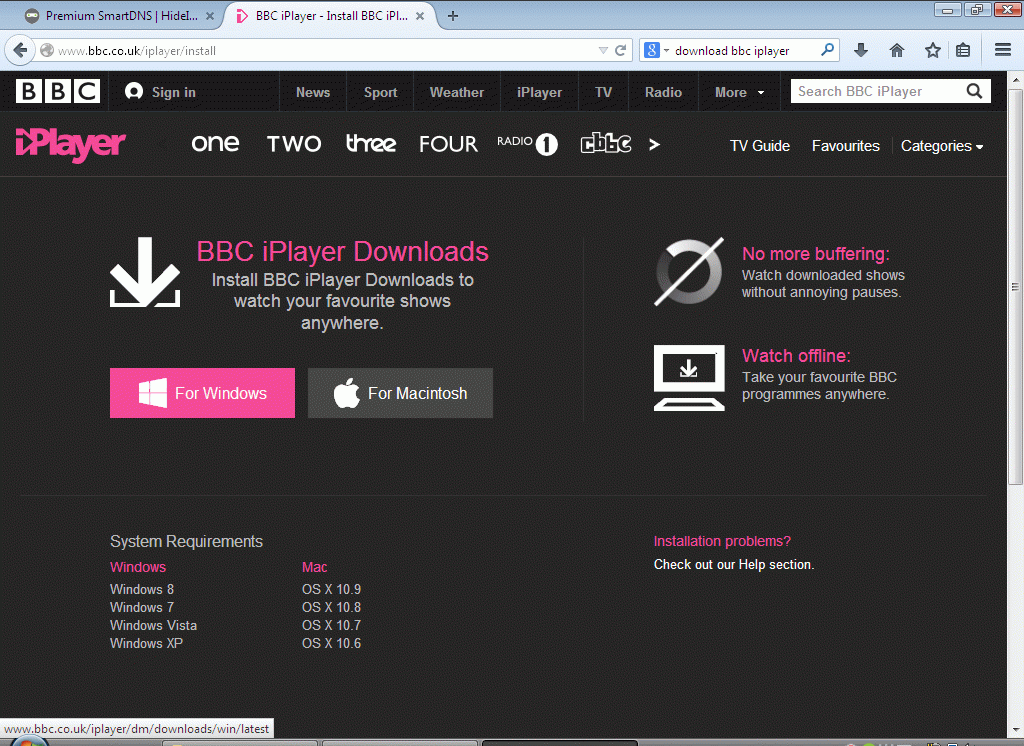Switch to the BBC iPlayer install tab
This screenshot has width=1024, height=746.
coord(330,16)
